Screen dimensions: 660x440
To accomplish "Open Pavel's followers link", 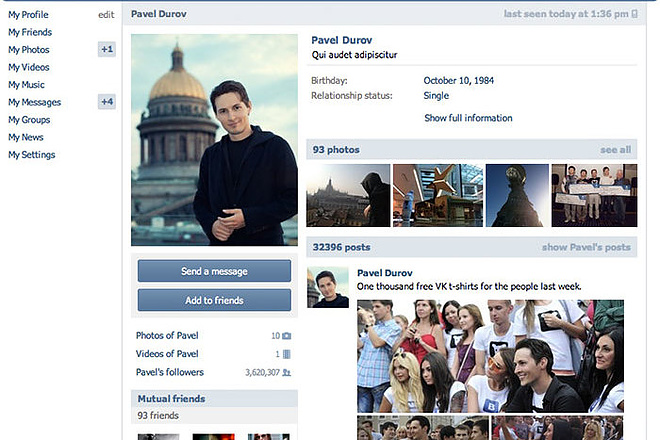I will click(x=170, y=372).
